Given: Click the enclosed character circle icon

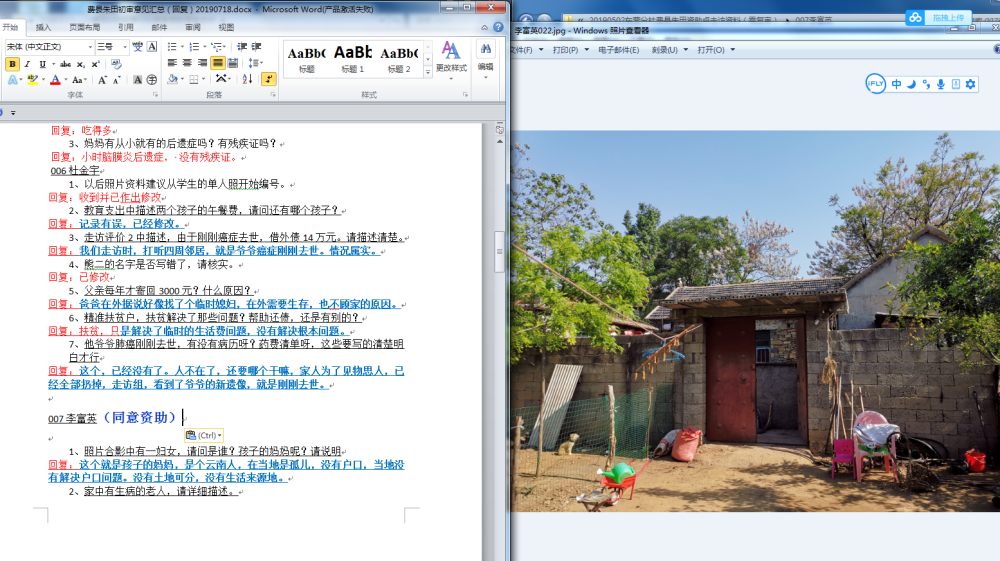Looking at the screenshot, I should (152, 80).
